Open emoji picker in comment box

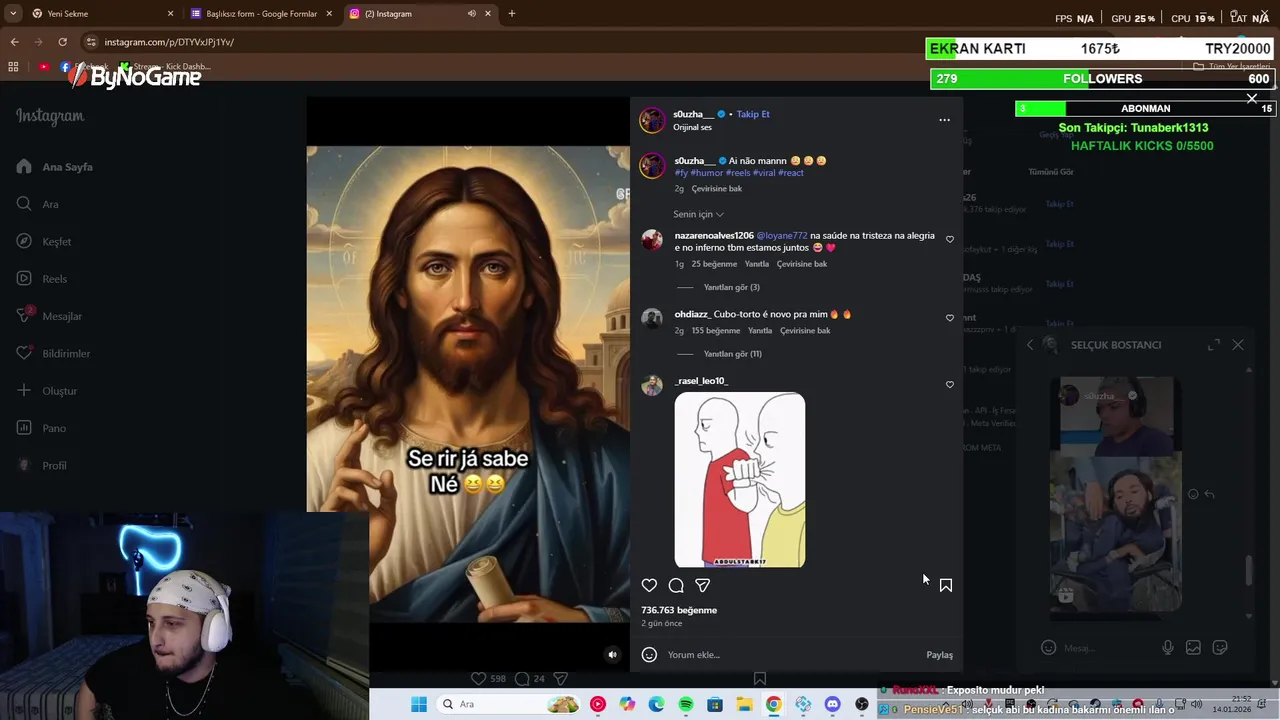(x=649, y=655)
